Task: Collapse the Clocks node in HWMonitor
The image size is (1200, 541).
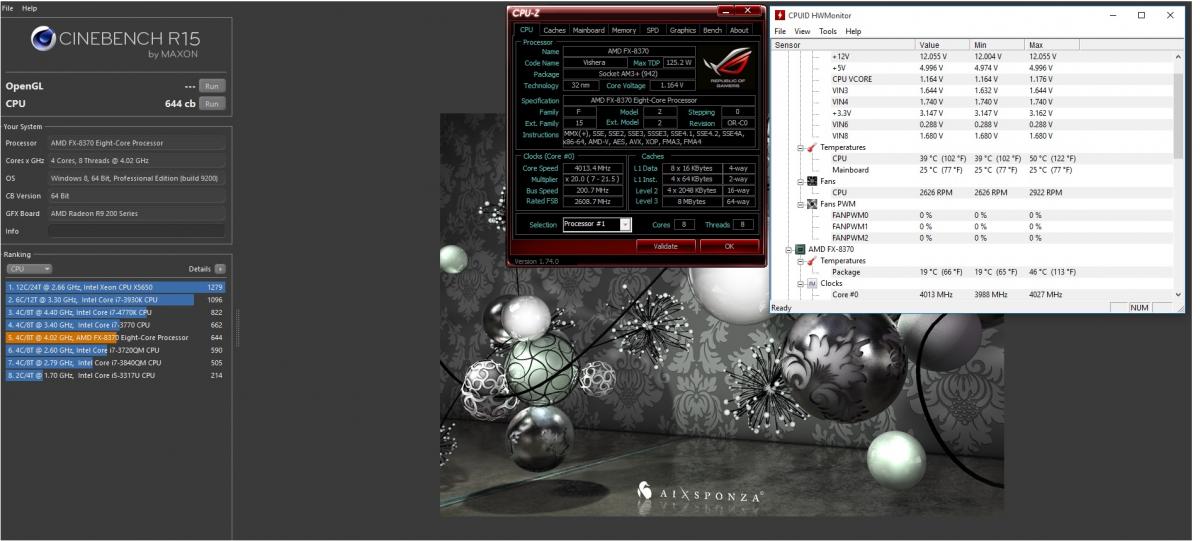Action: click(800, 283)
